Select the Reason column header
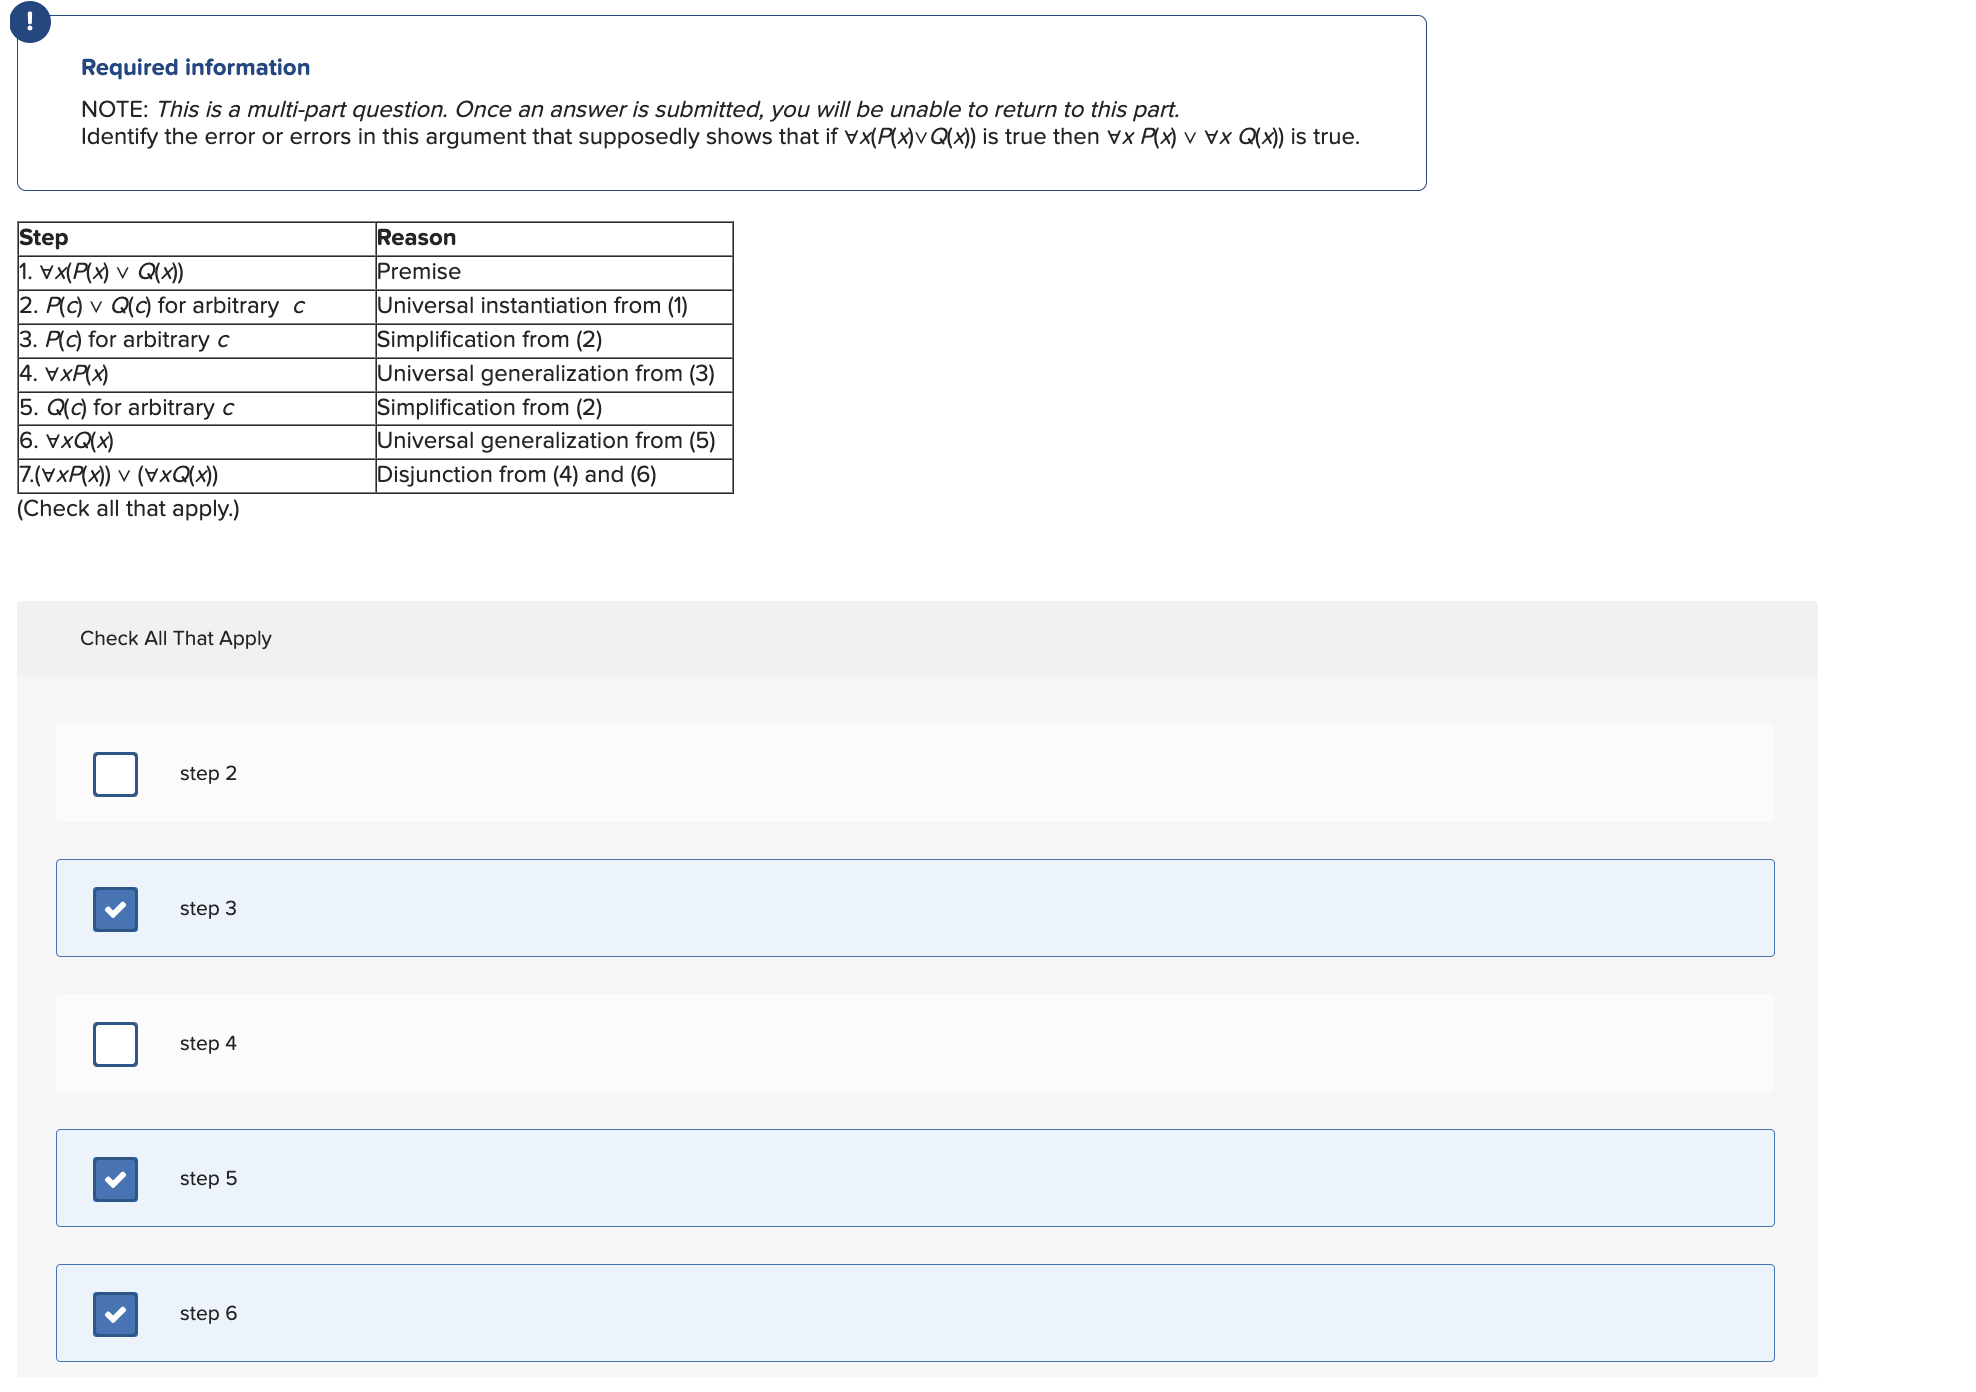The width and height of the screenshot is (1976, 1392). 416,237
